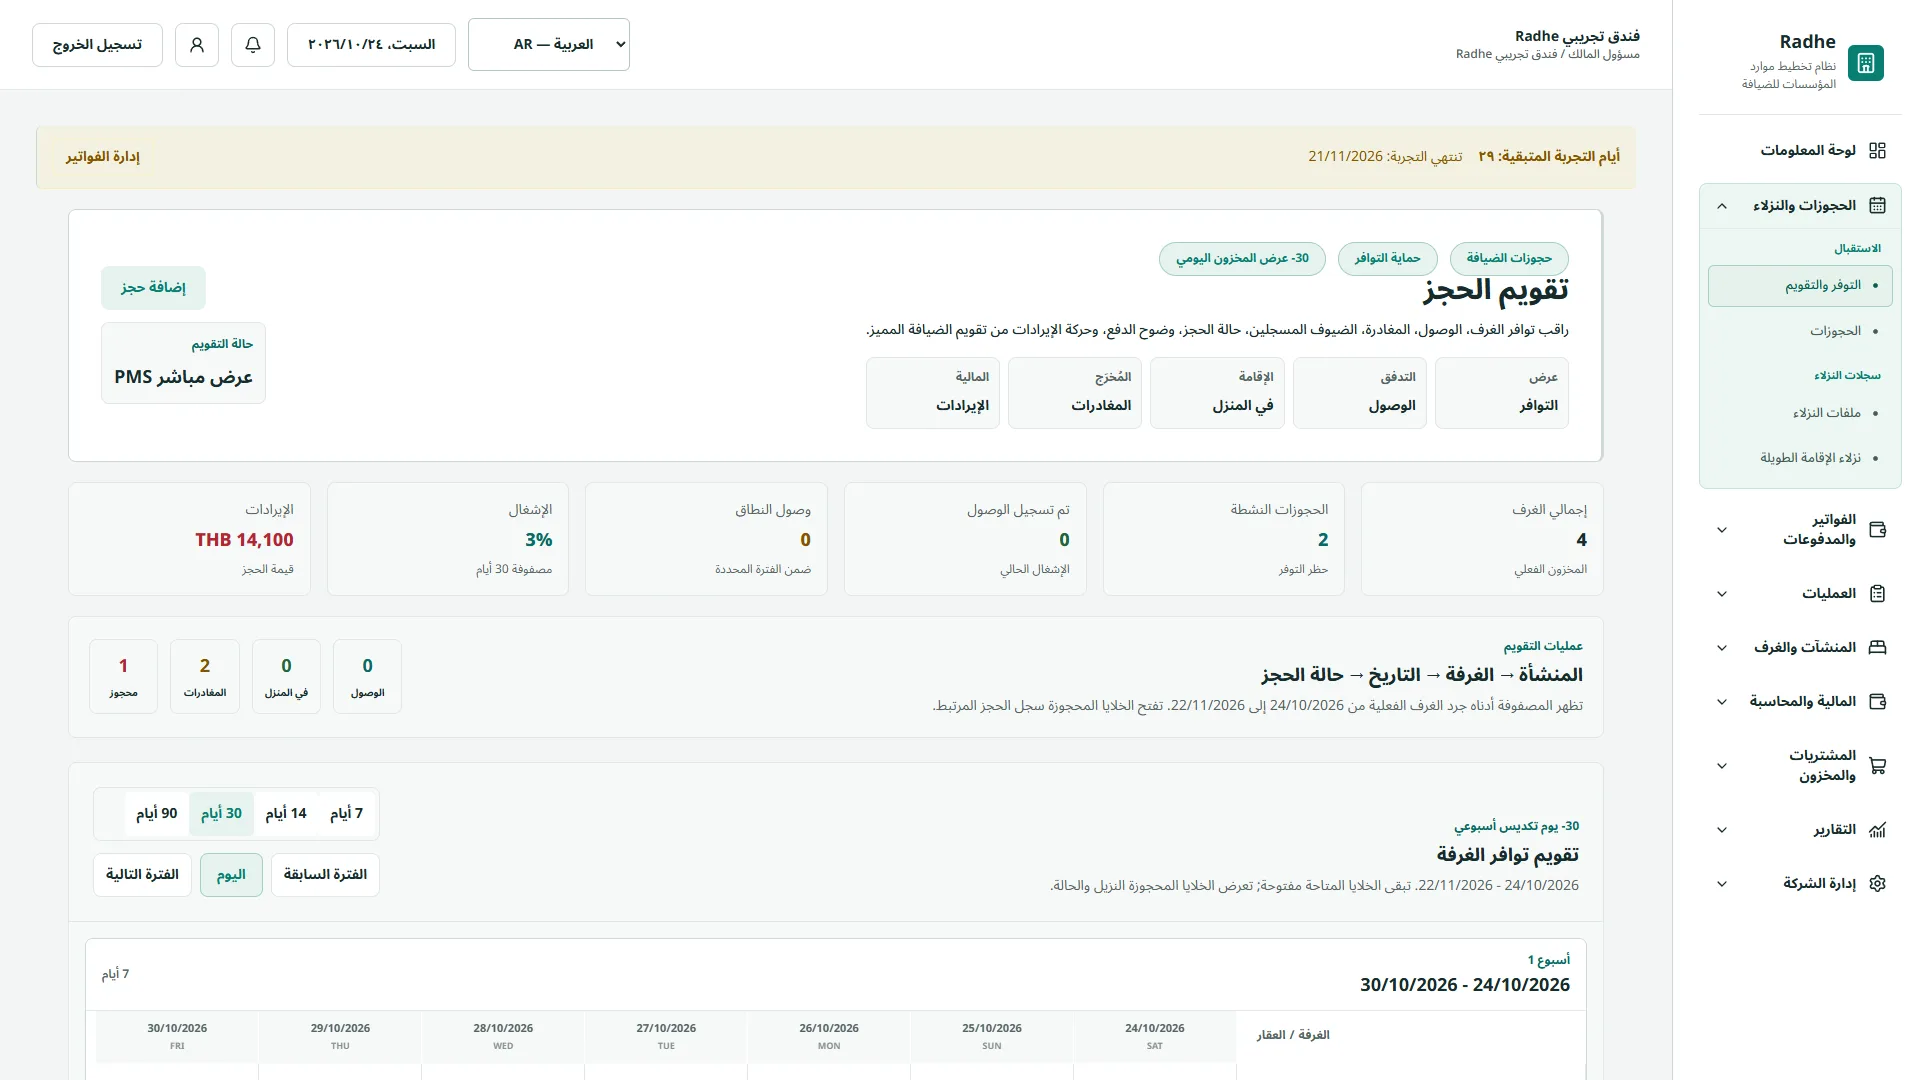1920x1080 pixels.
Task: Collapse the الحجوزات والنزلاء section chevron
Action: pos(1722,206)
